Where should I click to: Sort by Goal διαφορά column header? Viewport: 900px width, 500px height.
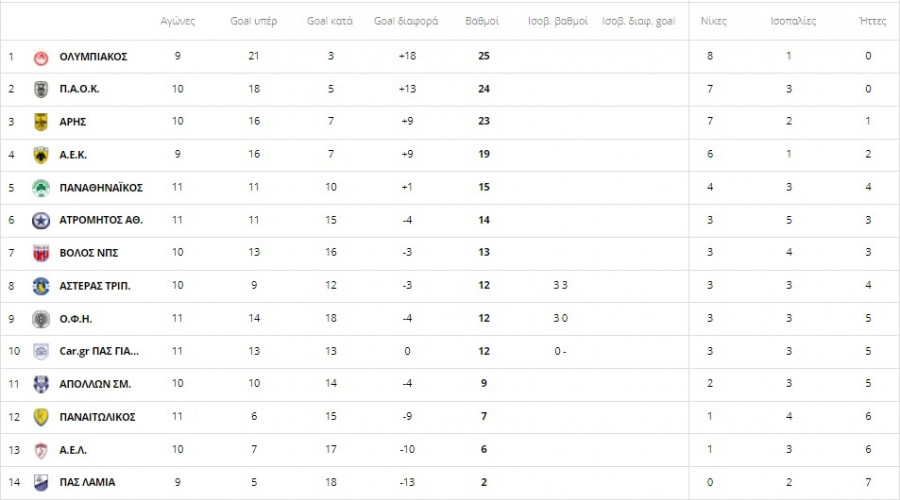(406, 21)
